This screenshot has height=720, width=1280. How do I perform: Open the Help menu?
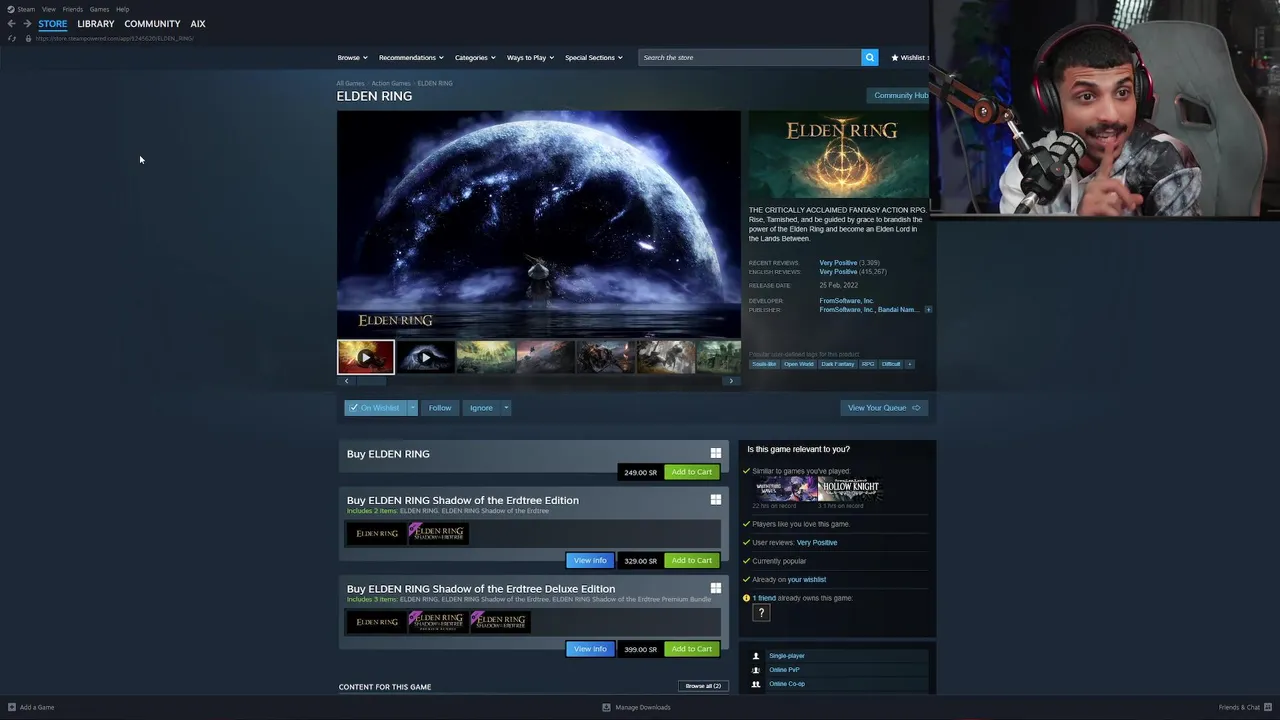point(122,9)
